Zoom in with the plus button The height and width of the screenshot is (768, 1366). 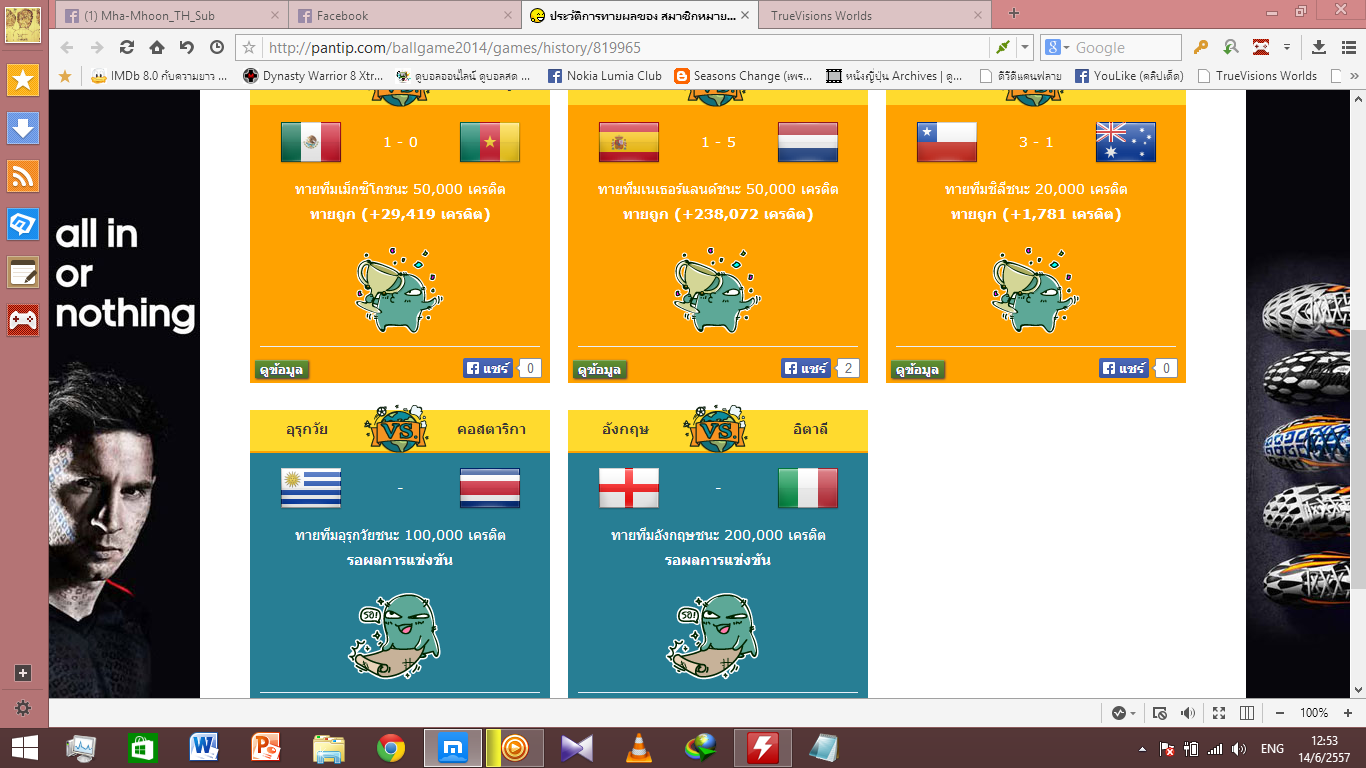click(1347, 713)
